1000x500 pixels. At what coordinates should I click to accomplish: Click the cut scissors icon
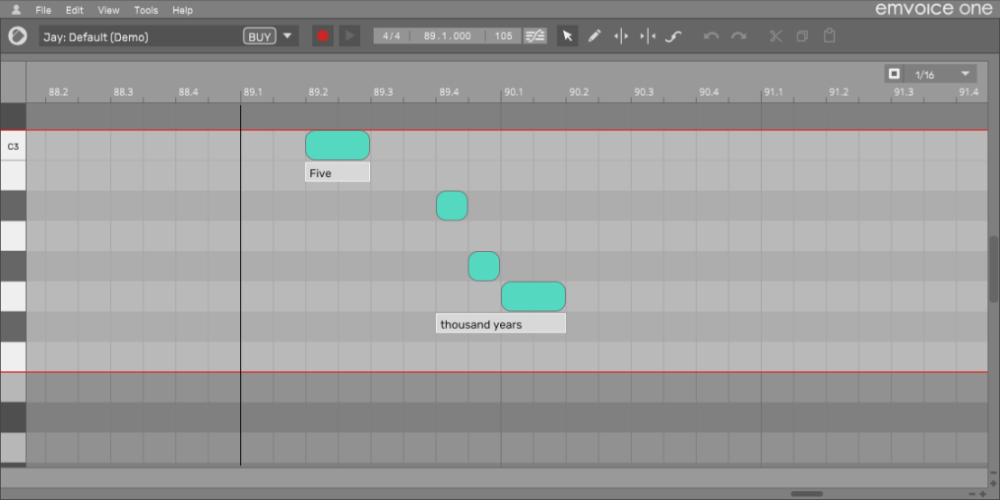[776, 36]
